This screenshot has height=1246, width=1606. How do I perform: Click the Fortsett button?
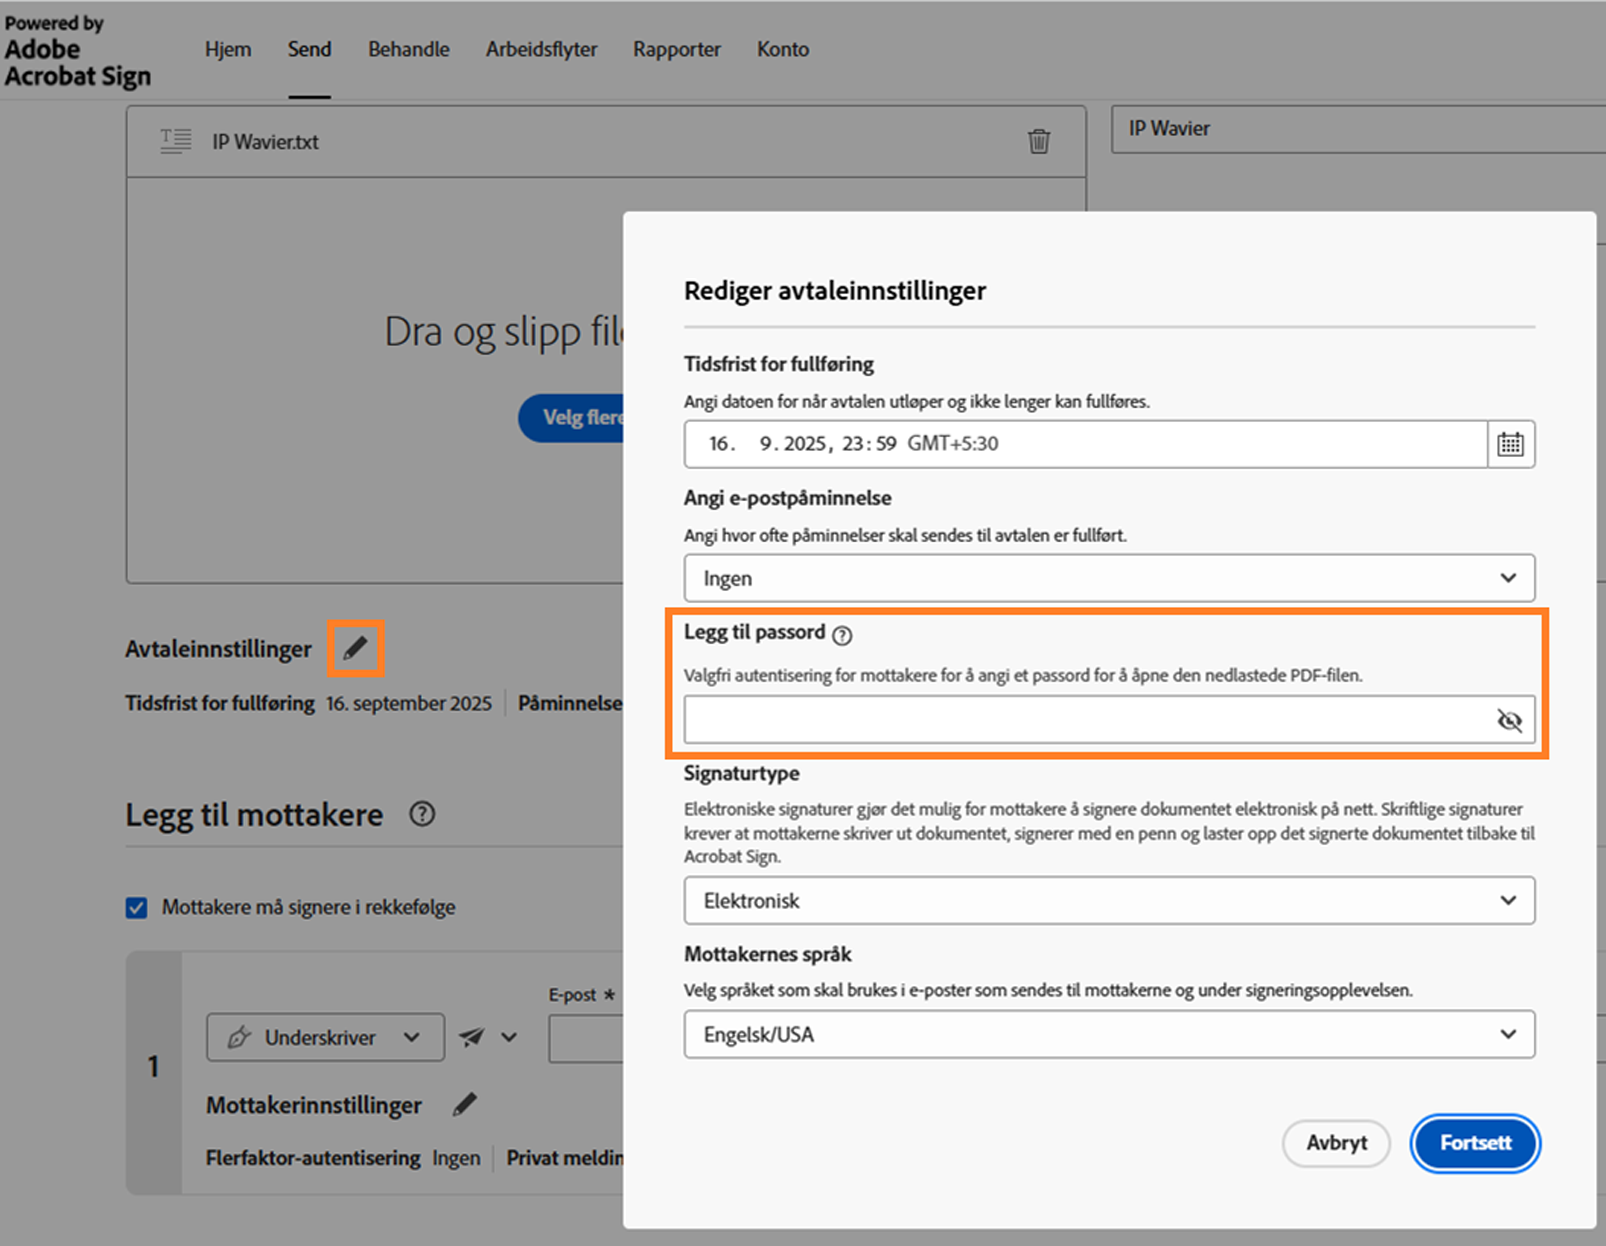tap(1474, 1143)
